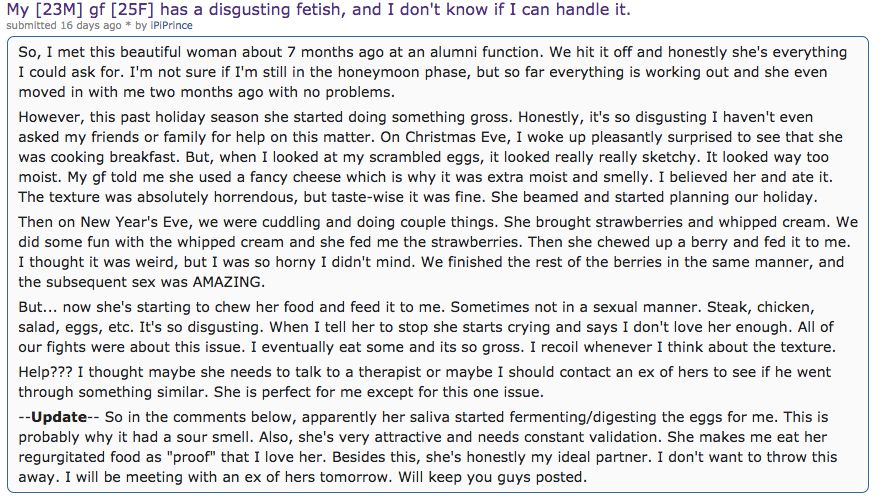Click the paragraph starting 'But... now she's starting'
The width and height of the screenshot is (883, 502).
(427, 327)
